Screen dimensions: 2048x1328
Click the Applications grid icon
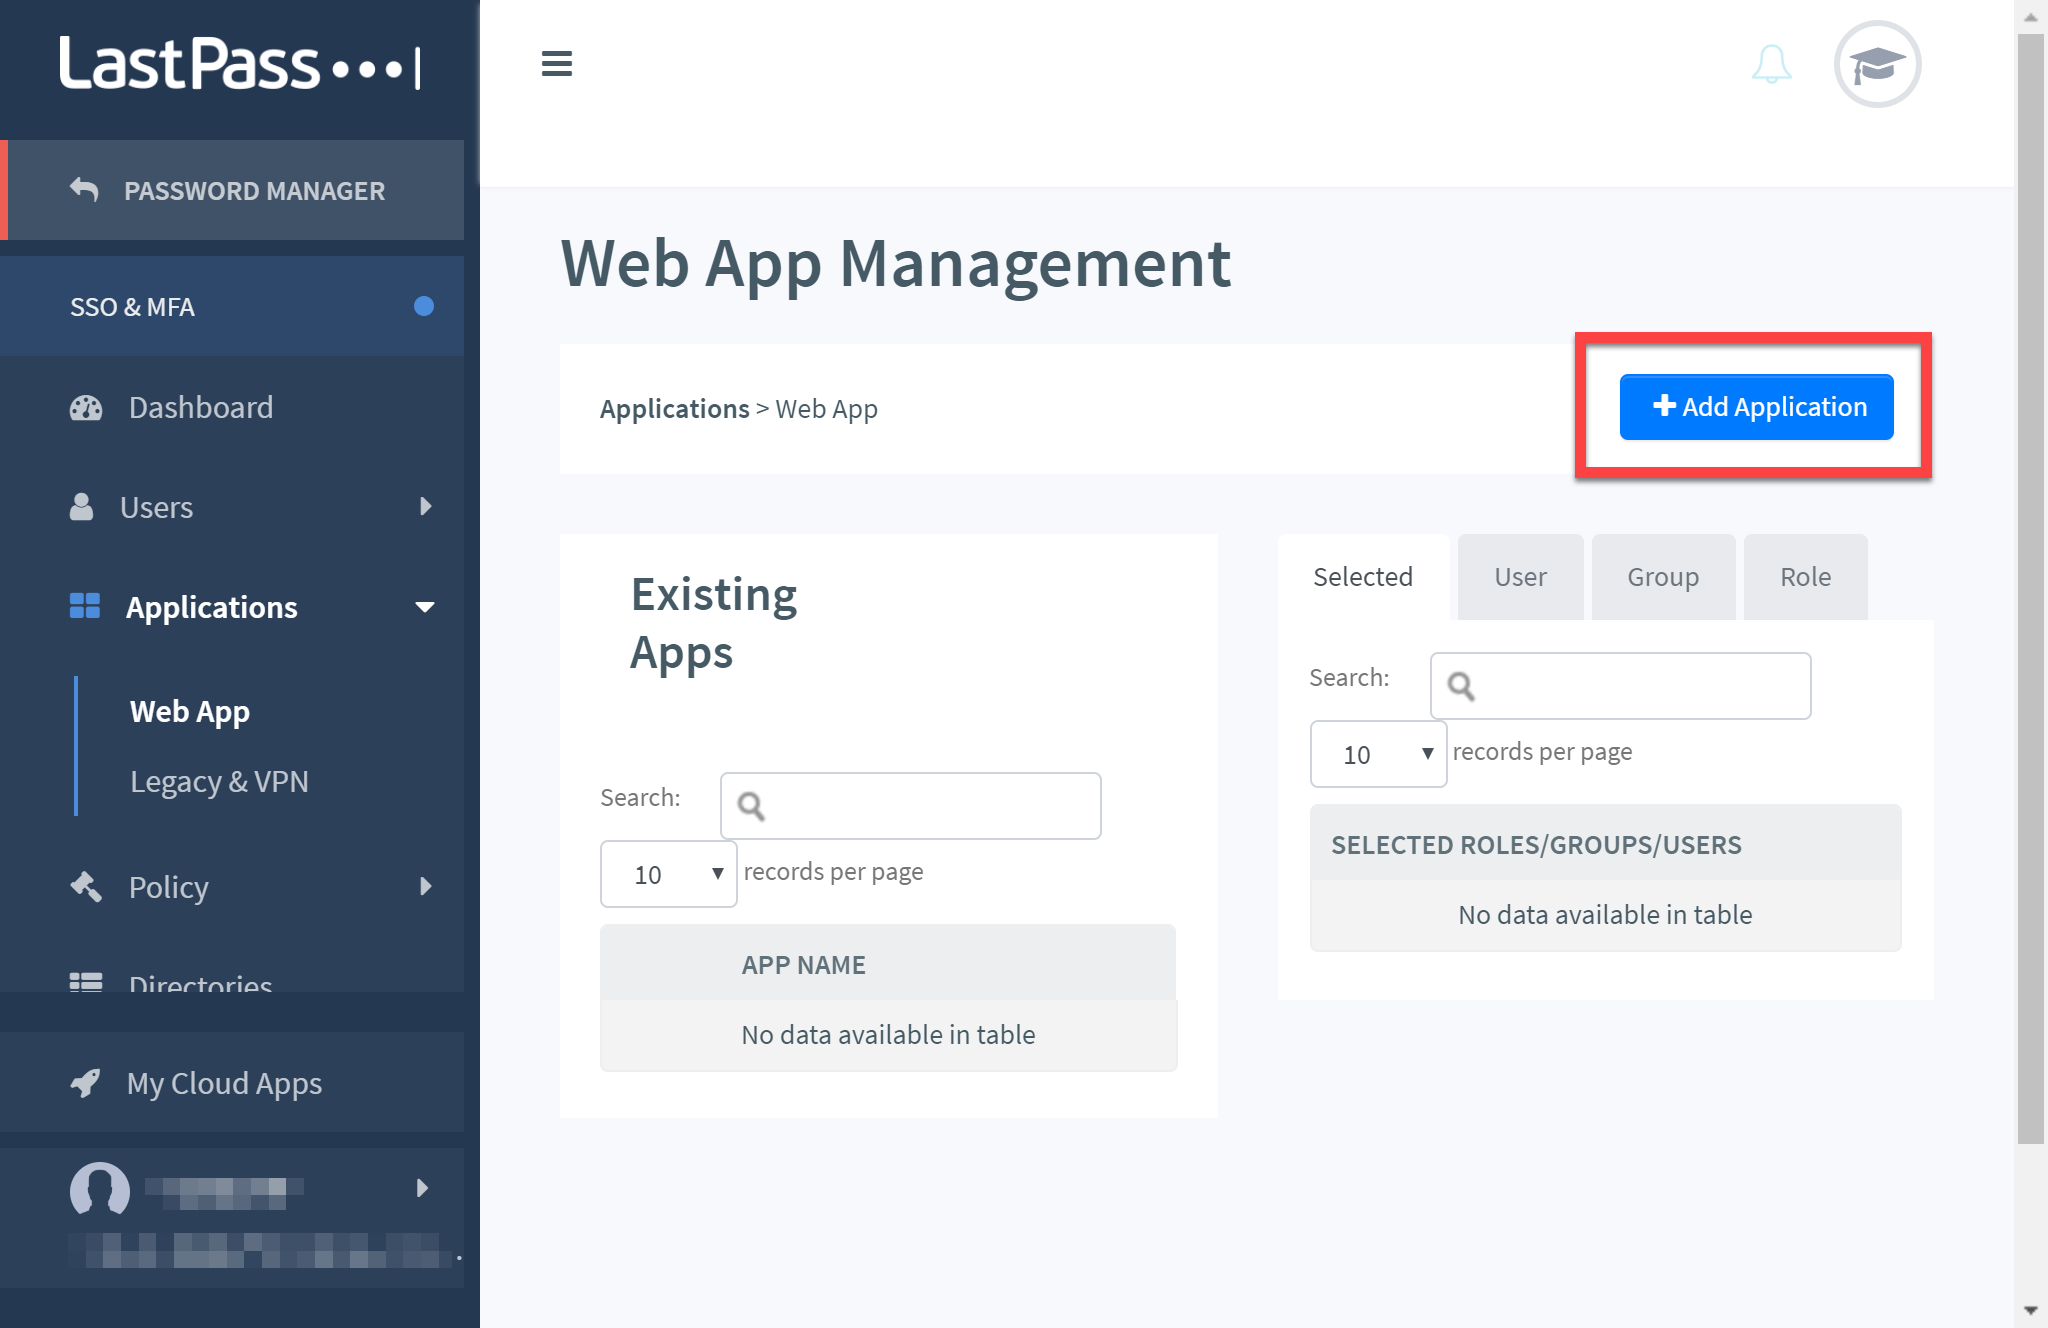(x=85, y=606)
